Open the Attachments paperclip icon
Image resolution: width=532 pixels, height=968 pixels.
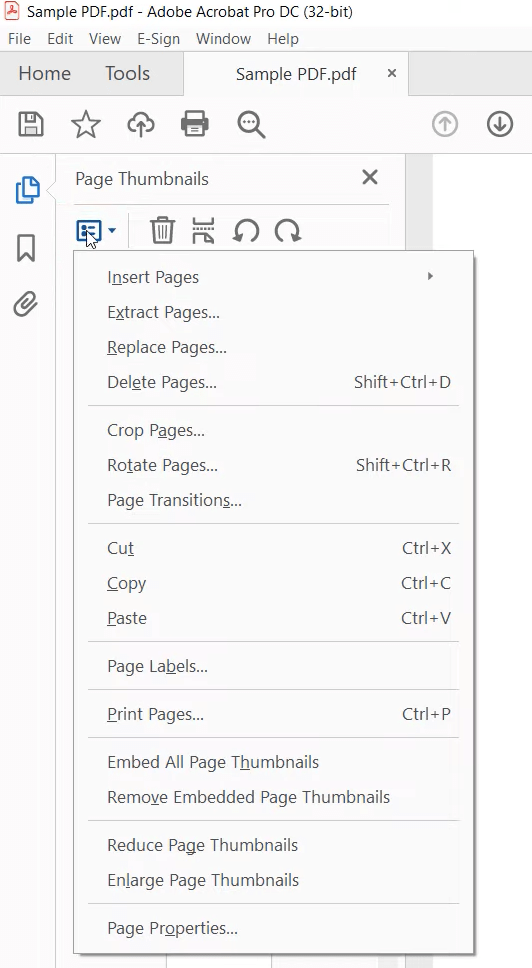[25, 304]
